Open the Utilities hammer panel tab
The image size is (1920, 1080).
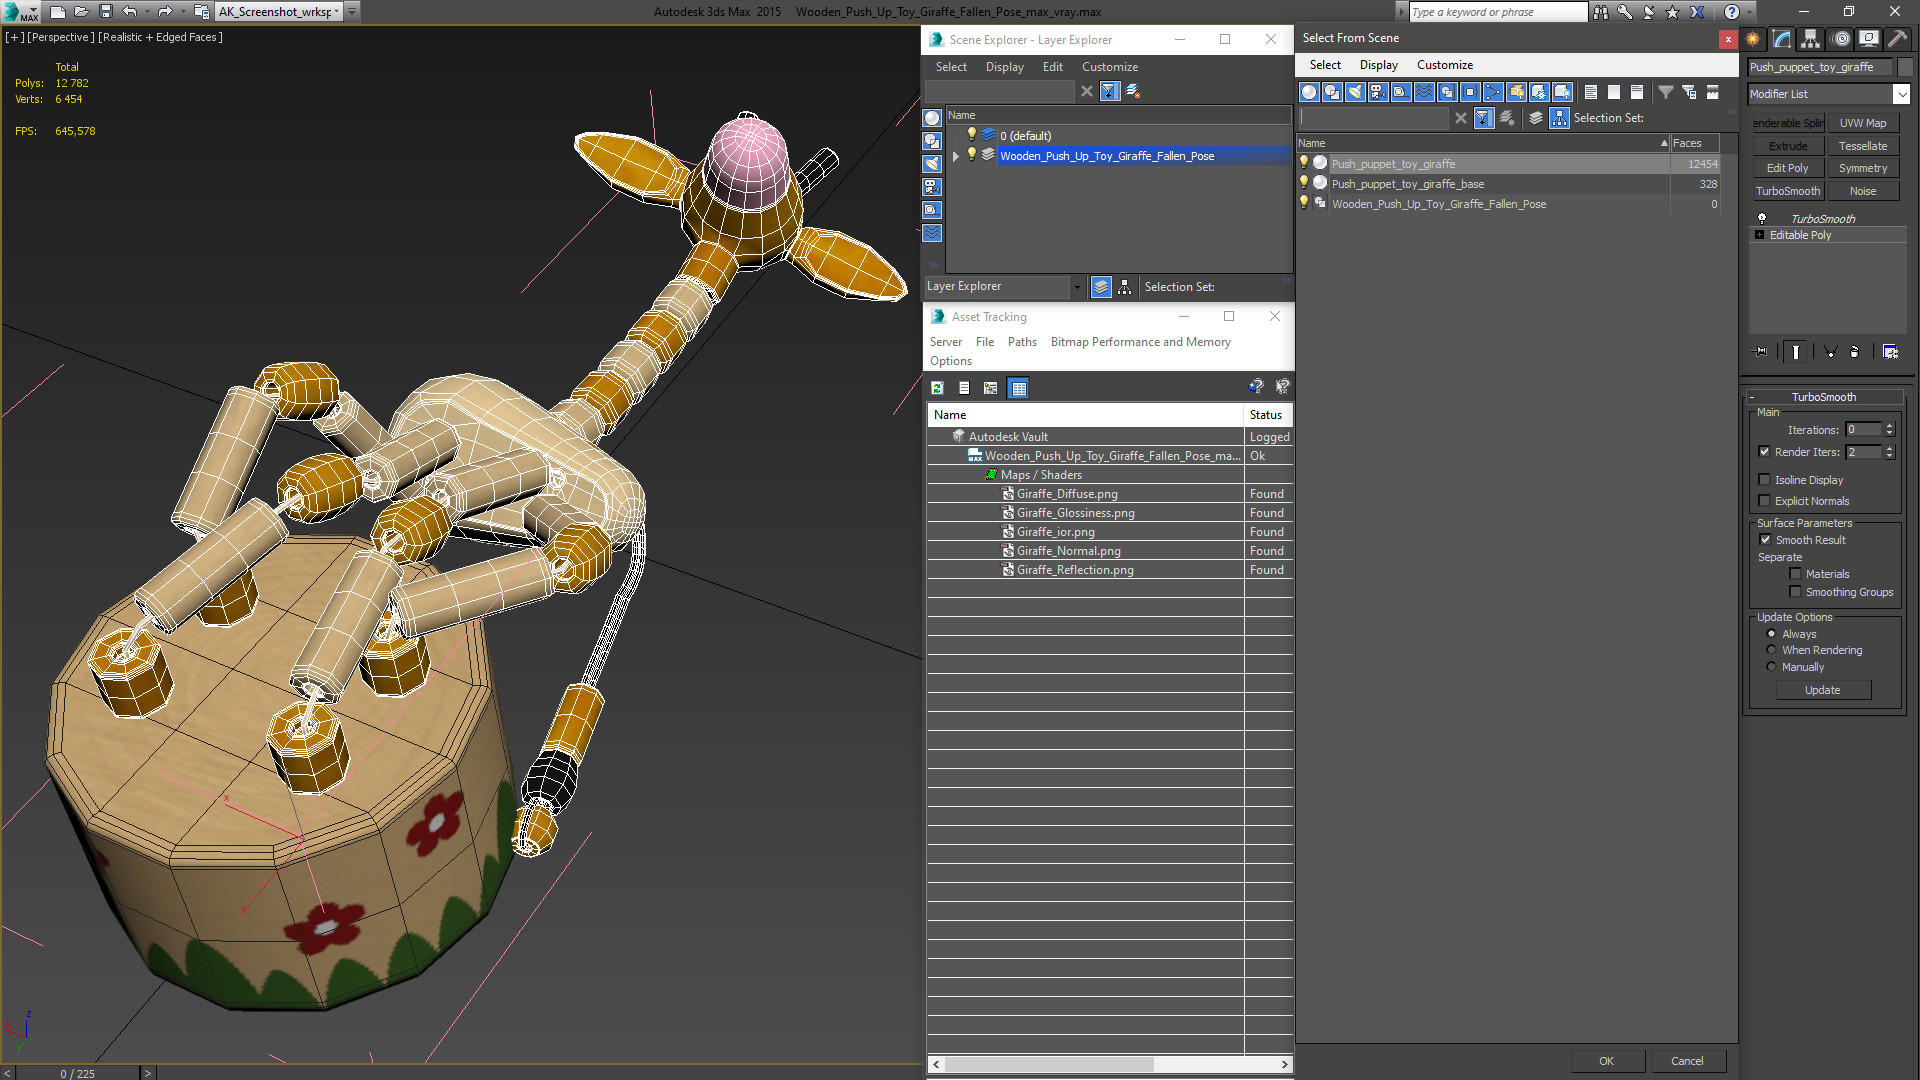click(x=1897, y=39)
